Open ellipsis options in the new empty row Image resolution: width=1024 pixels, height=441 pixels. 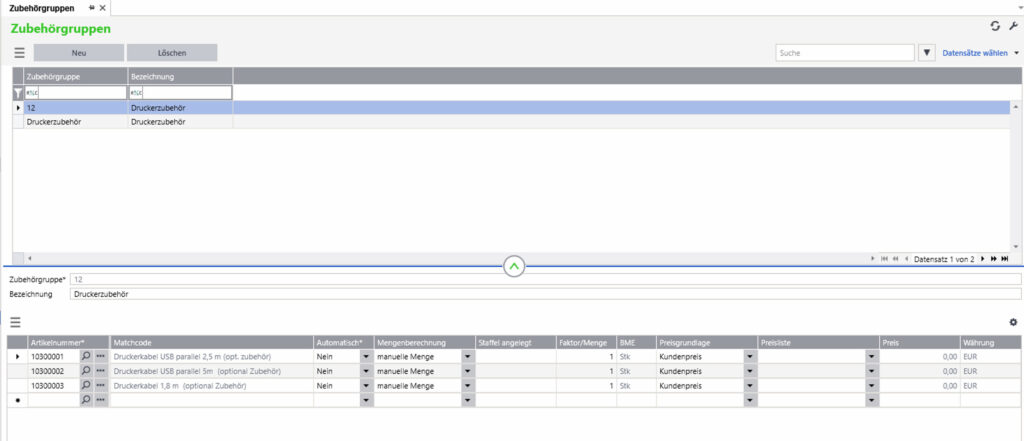coord(101,400)
